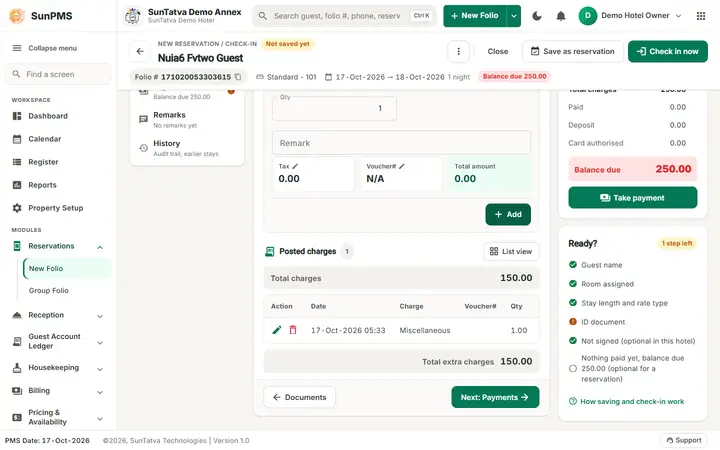The image size is (720, 450).
Task: Click Check in now
Action: click(x=668, y=51)
